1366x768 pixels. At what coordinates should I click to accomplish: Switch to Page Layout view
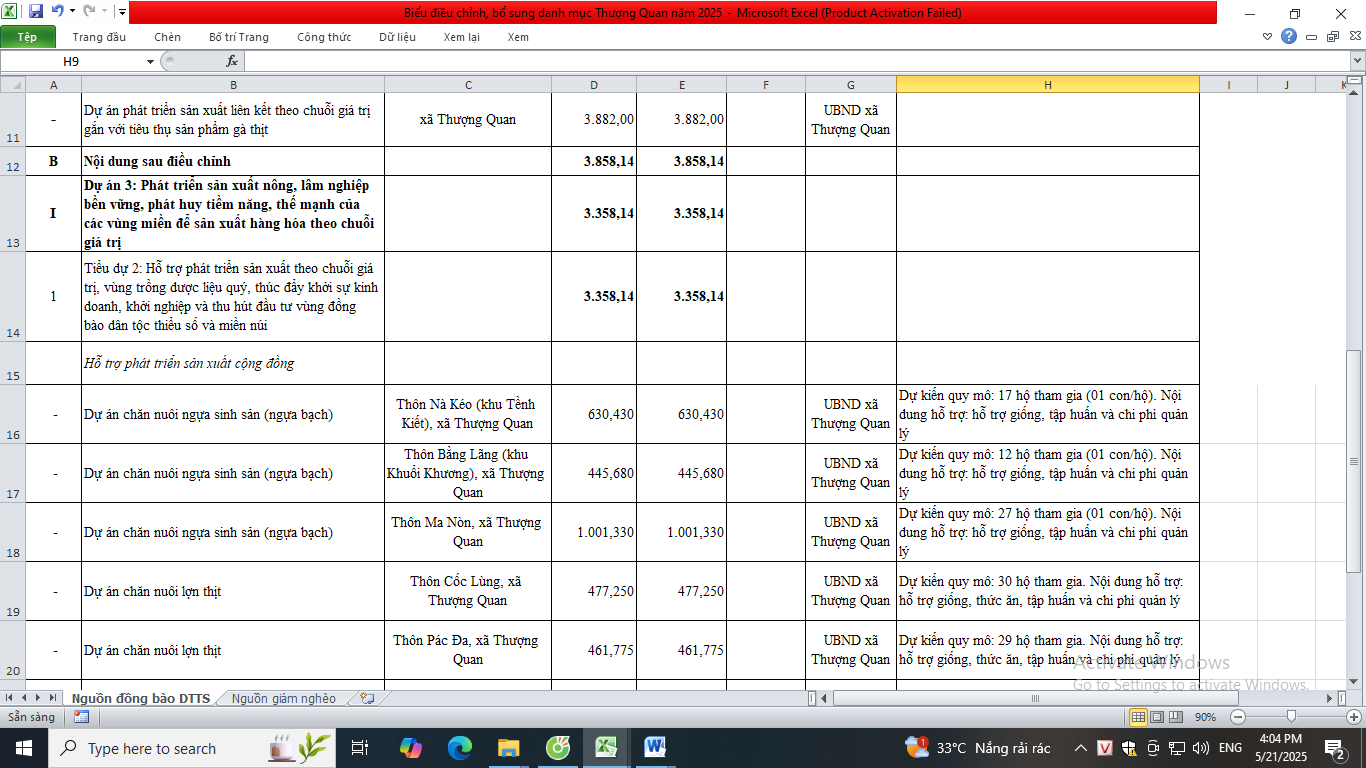coord(1157,717)
